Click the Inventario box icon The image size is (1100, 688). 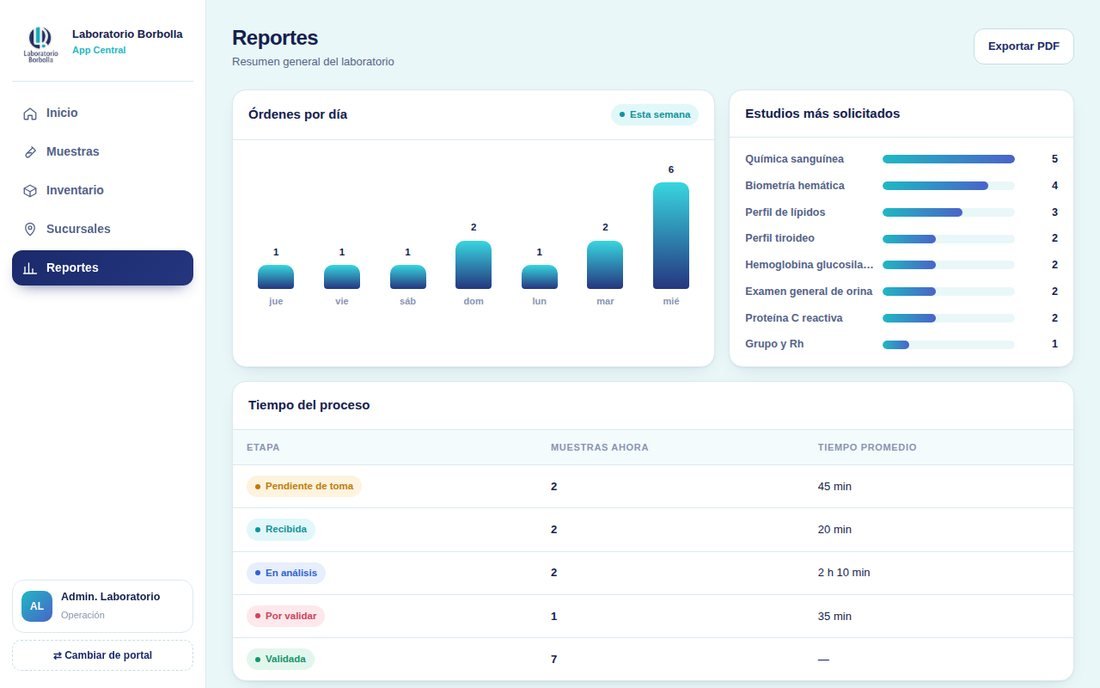(29, 191)
